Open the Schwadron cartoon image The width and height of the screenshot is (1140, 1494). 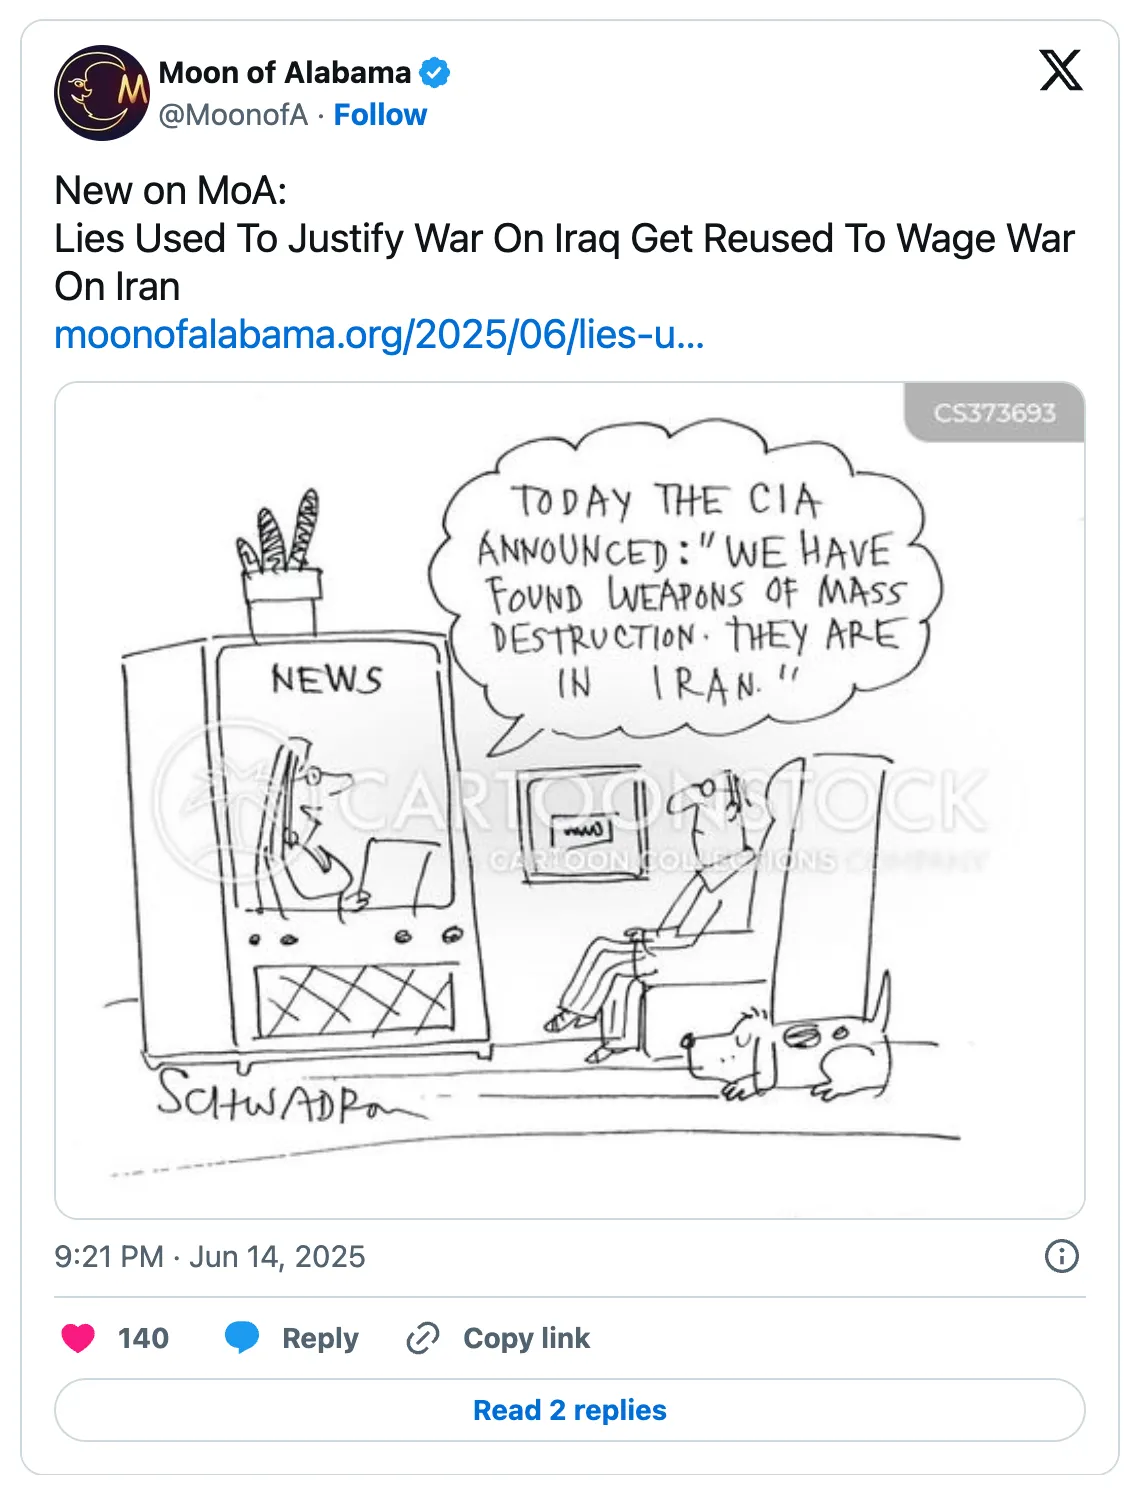(570, 800)
